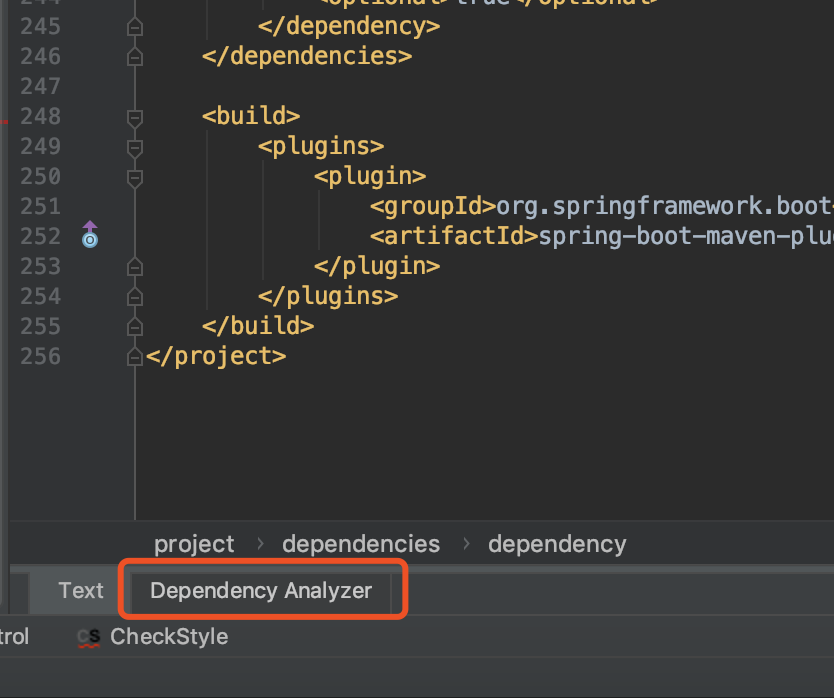Click the org.springframework.boot groupId value
The image size is (834, 698).
[x=665, y=206]
